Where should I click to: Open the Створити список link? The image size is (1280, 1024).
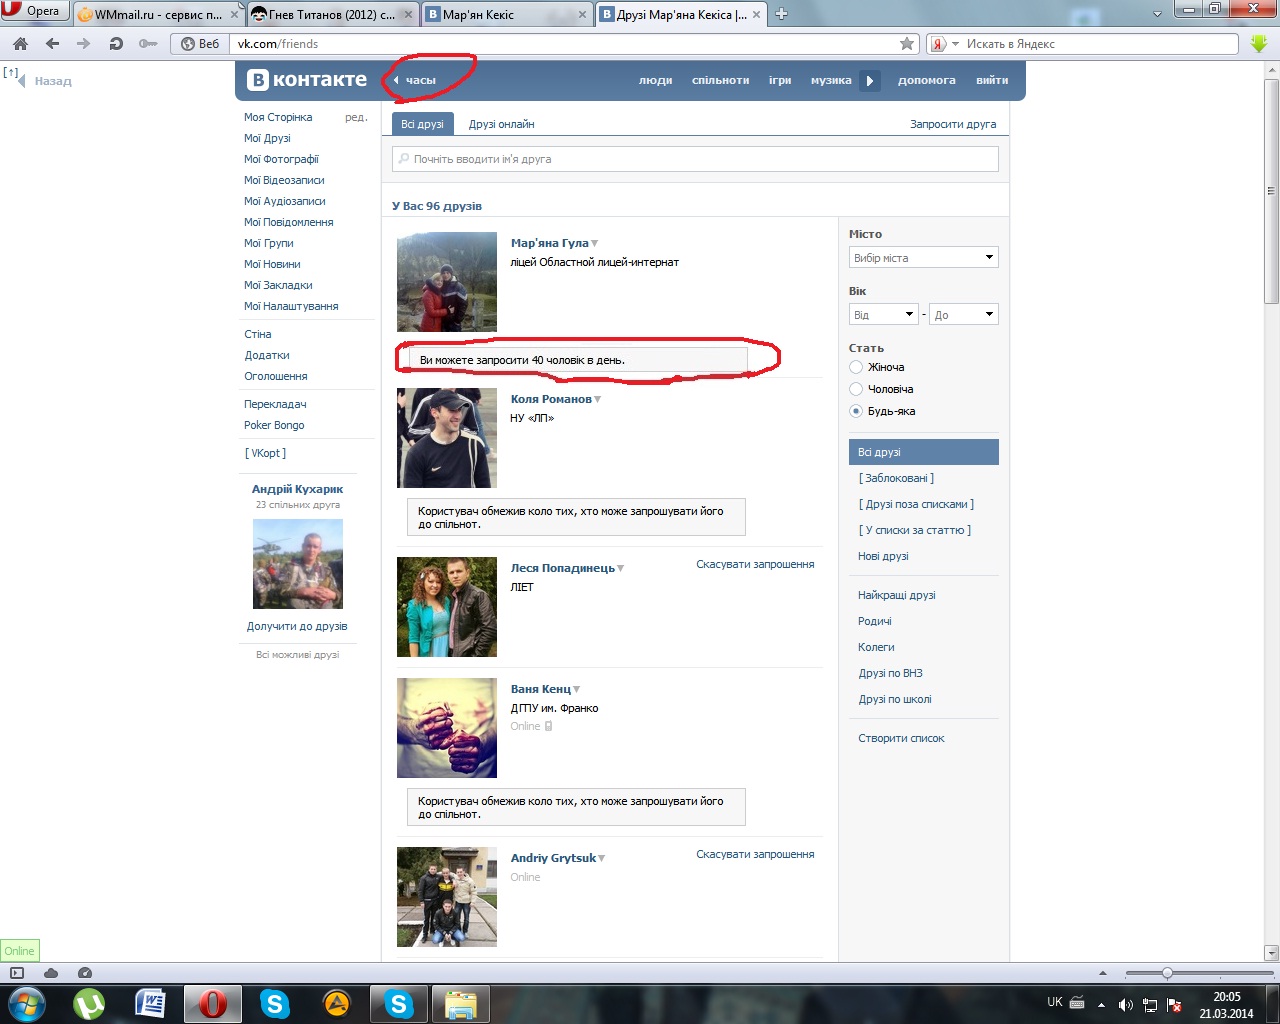click(901, 738)
